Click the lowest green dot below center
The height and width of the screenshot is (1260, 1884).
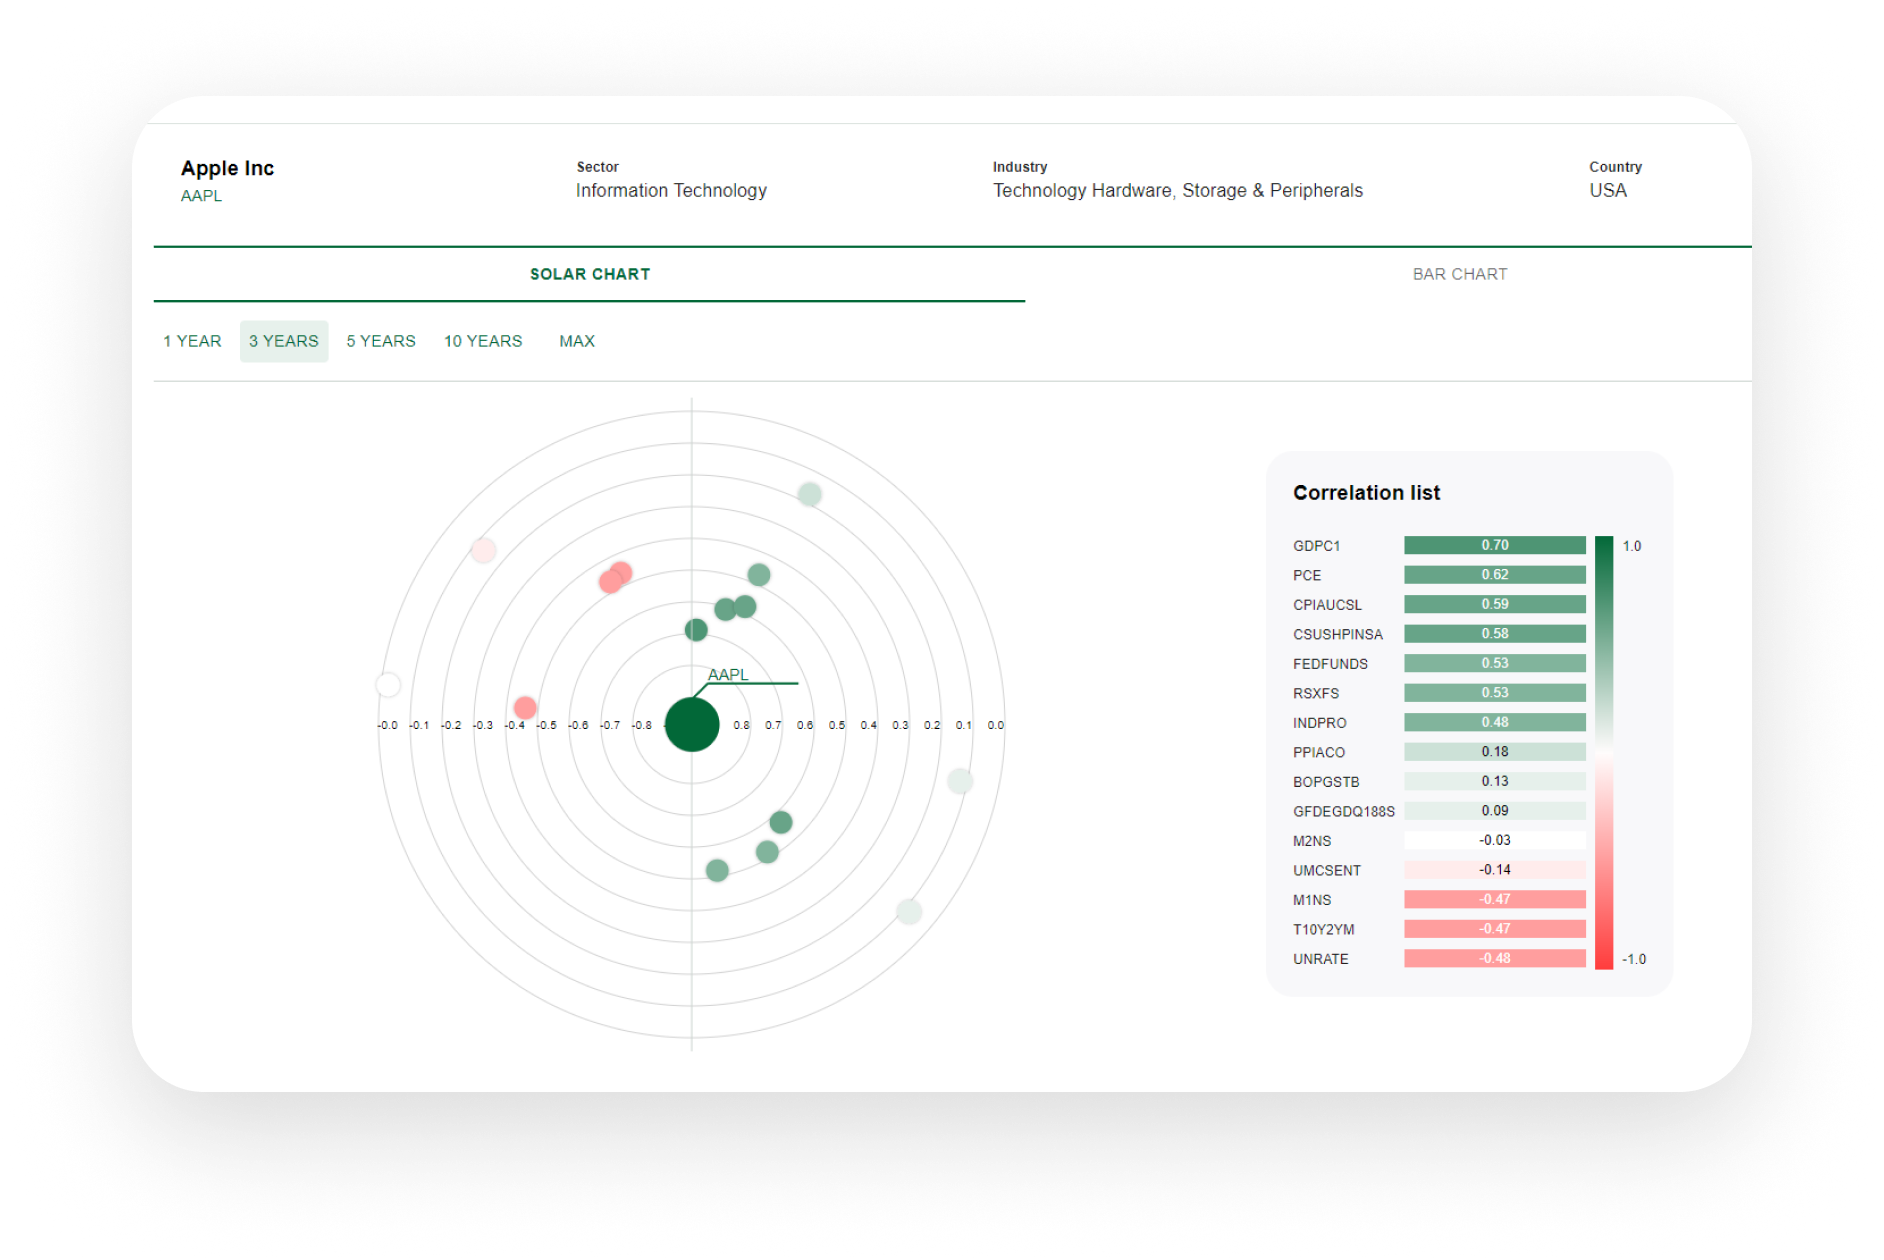(717, 870)
